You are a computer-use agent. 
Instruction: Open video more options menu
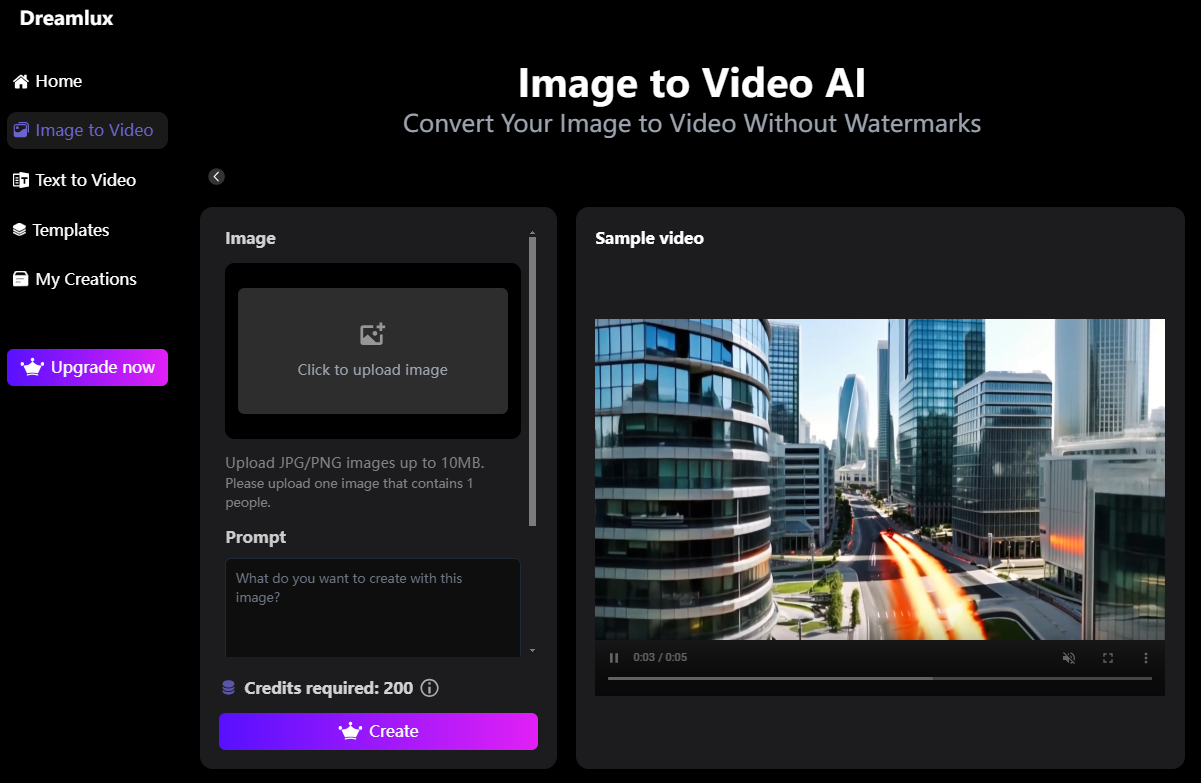tap(1146, 658)
